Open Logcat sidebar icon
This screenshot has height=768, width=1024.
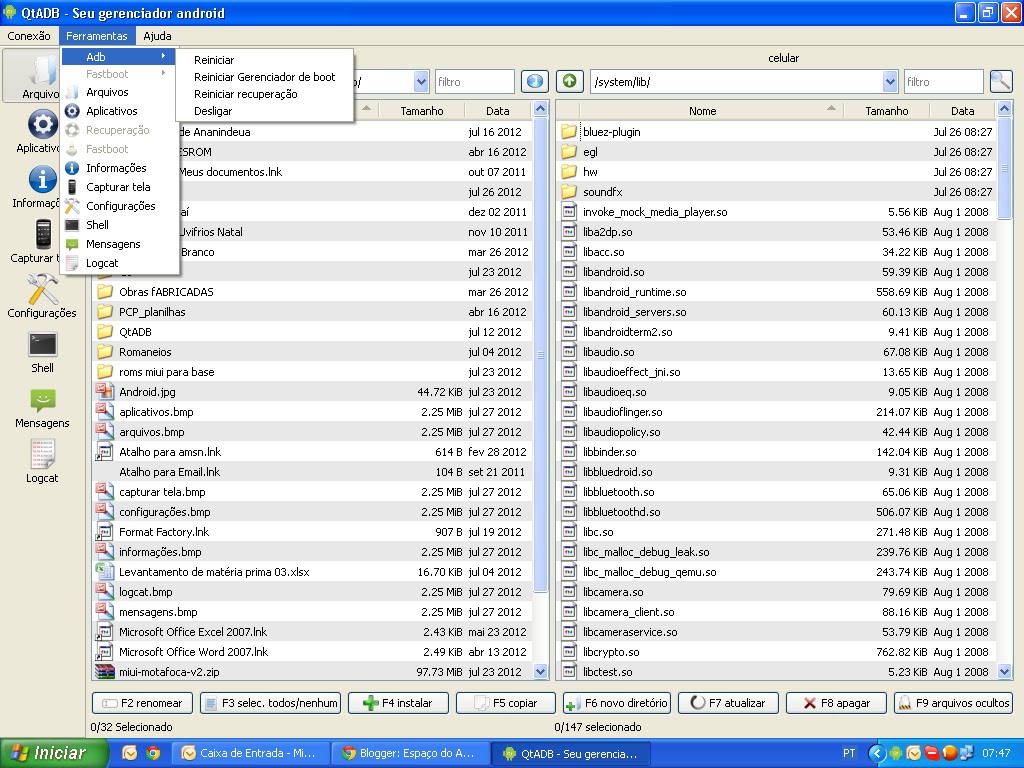pos(42,454)
